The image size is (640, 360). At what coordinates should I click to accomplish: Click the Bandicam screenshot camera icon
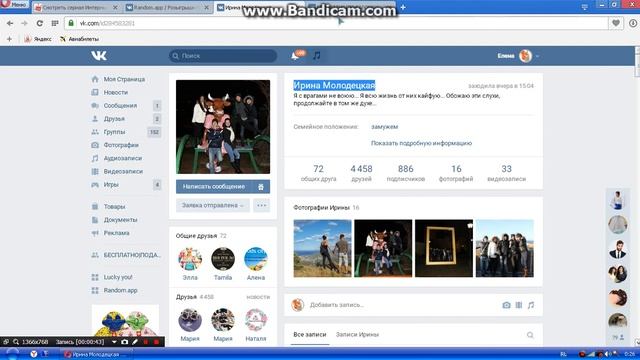coord(124,342)
